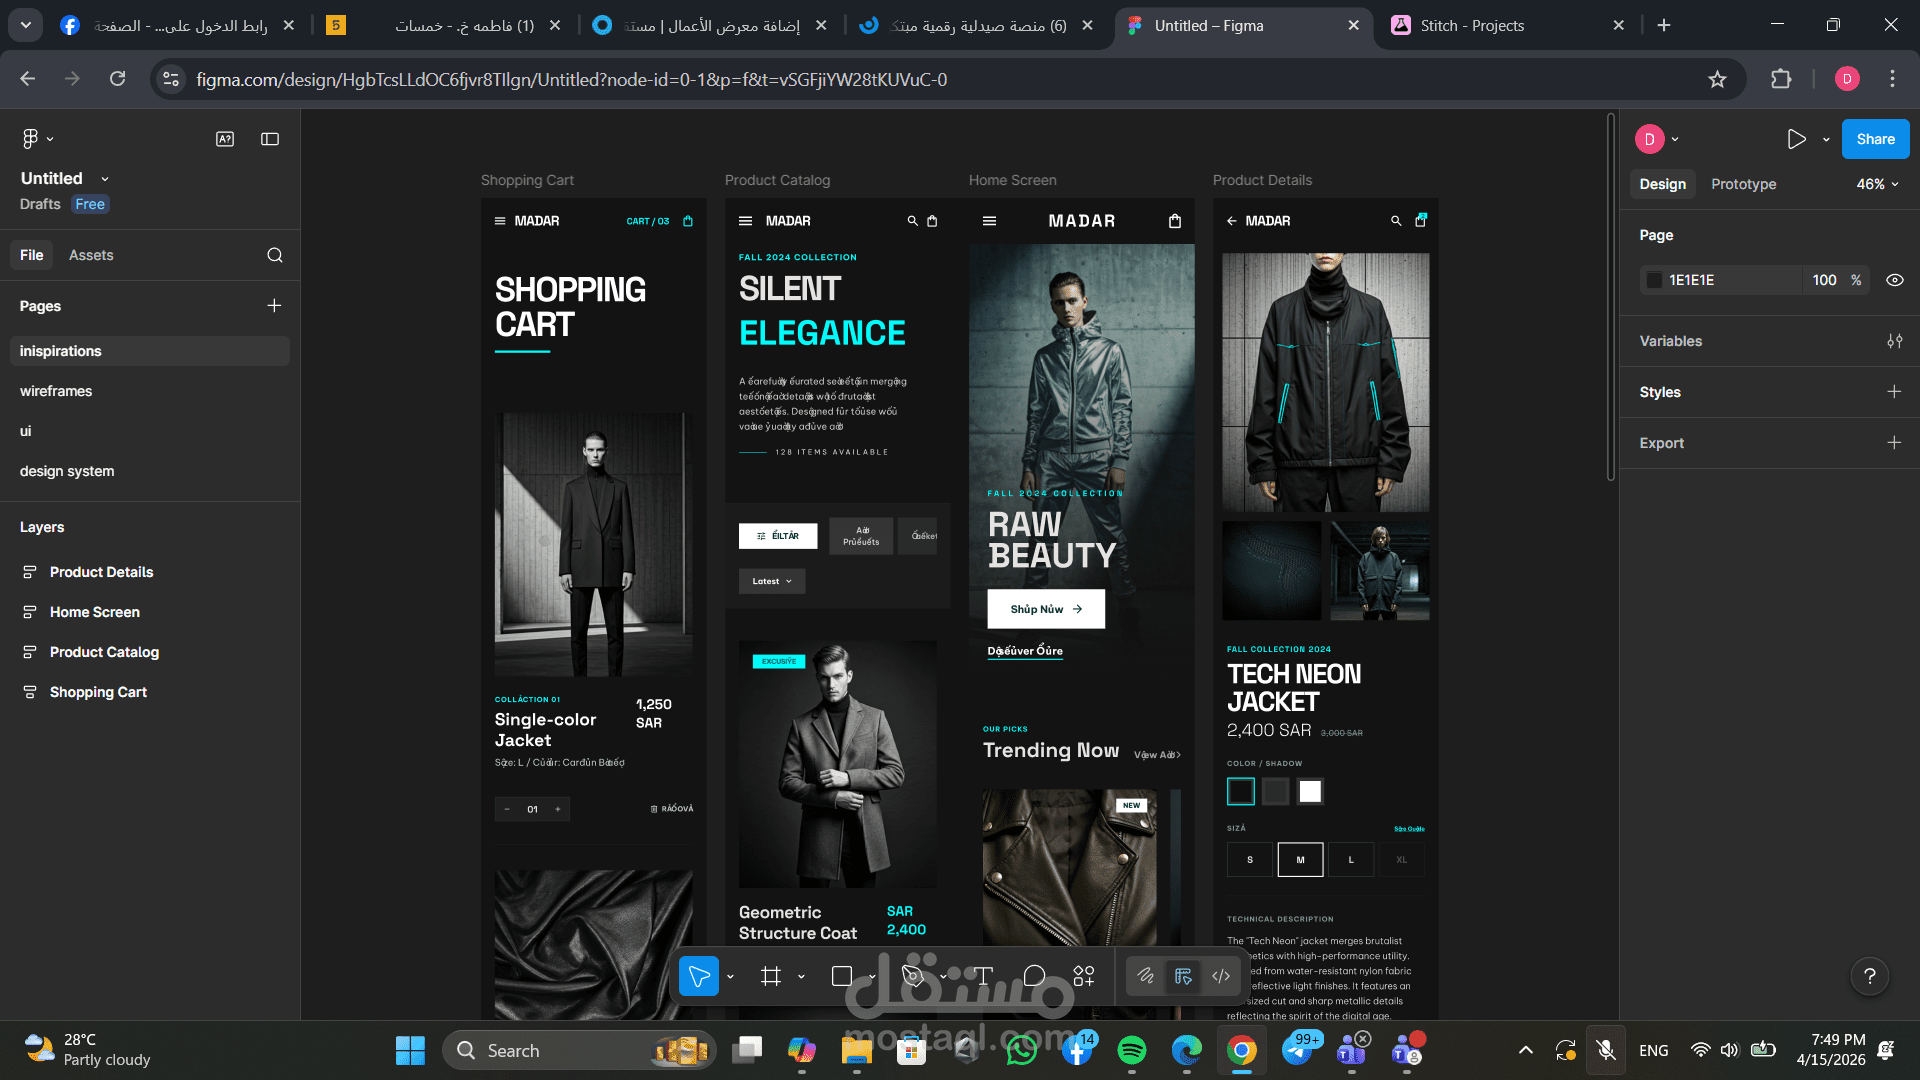Select the Rectangle tool

(x=843, y=975)
